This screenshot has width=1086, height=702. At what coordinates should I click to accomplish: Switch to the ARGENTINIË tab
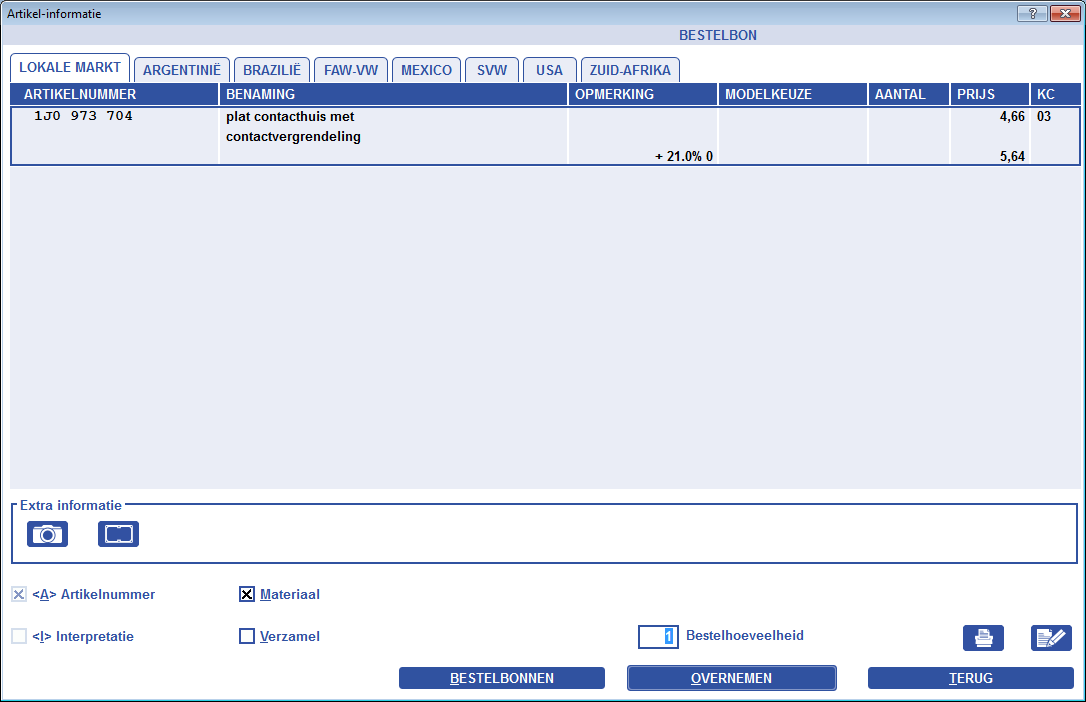click(182, 71)
